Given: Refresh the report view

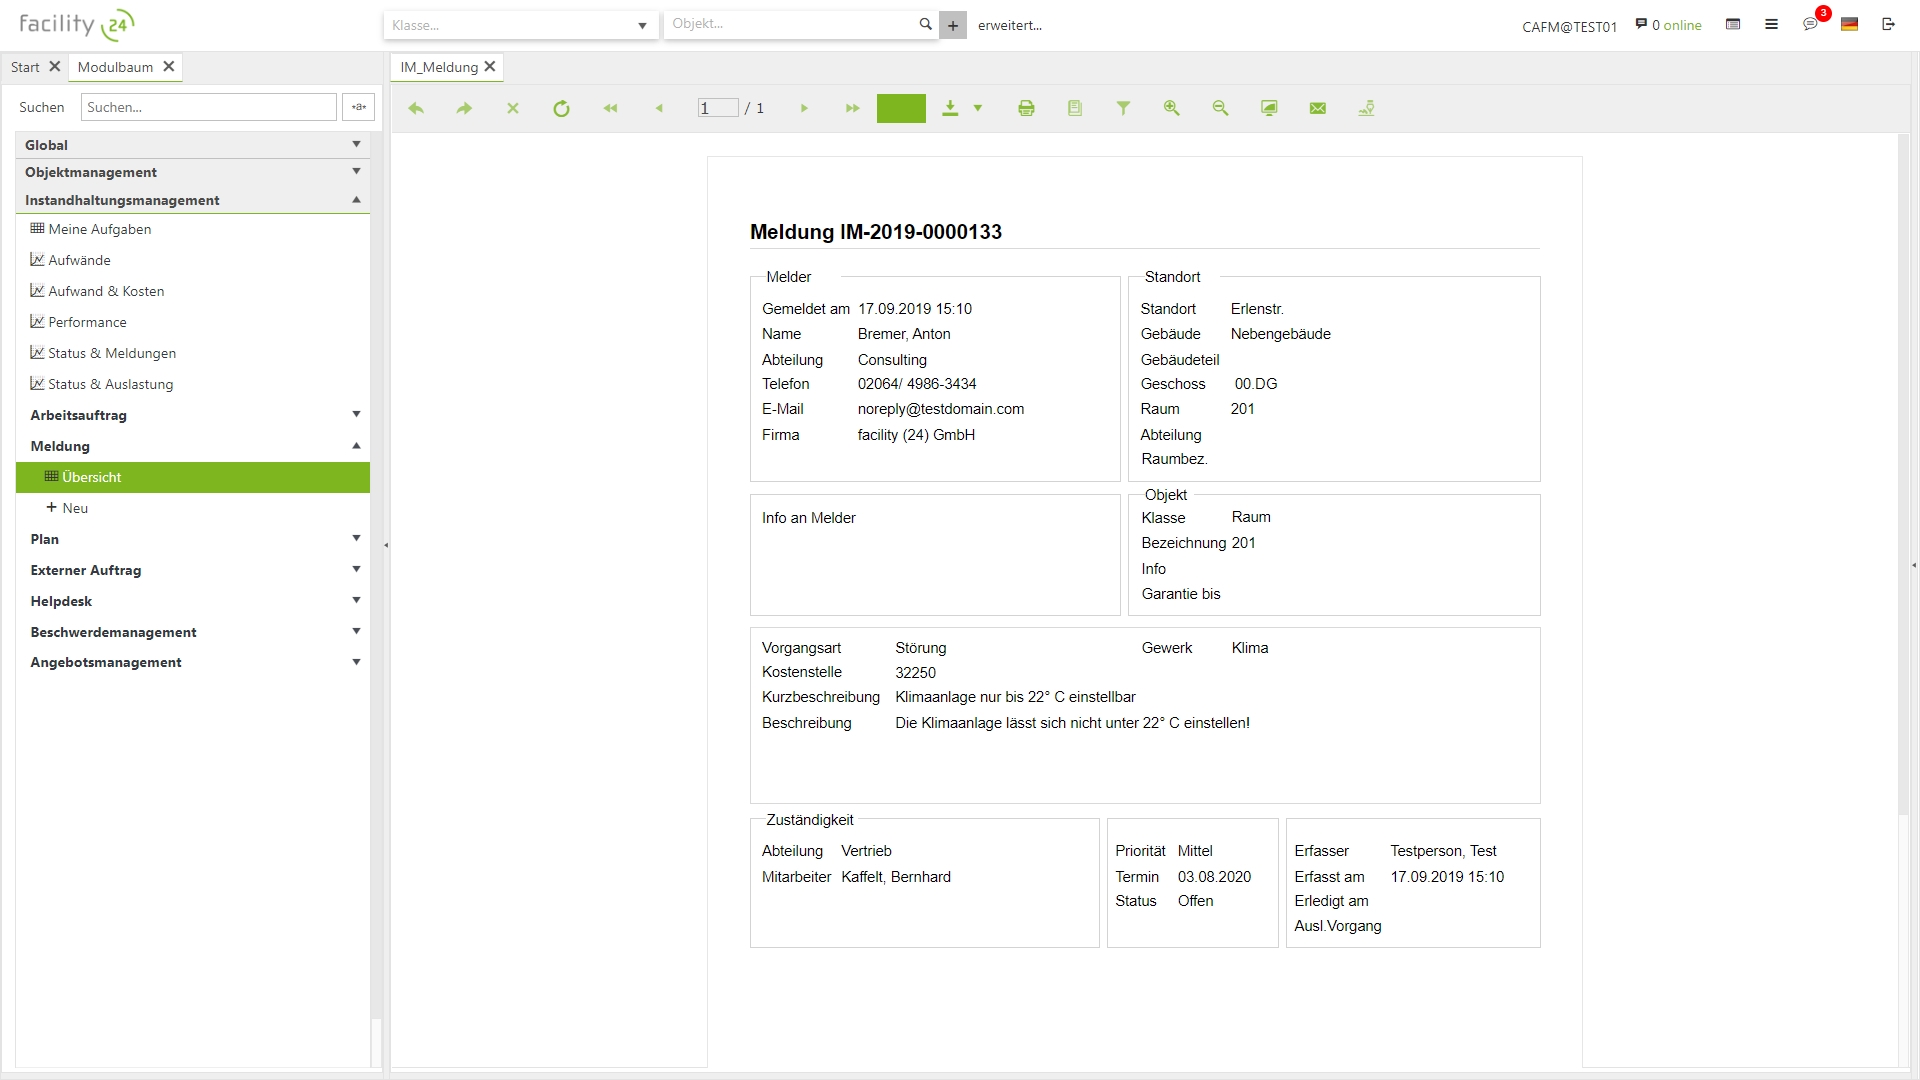Looking at the screenshot, I should tap(561, 108).
